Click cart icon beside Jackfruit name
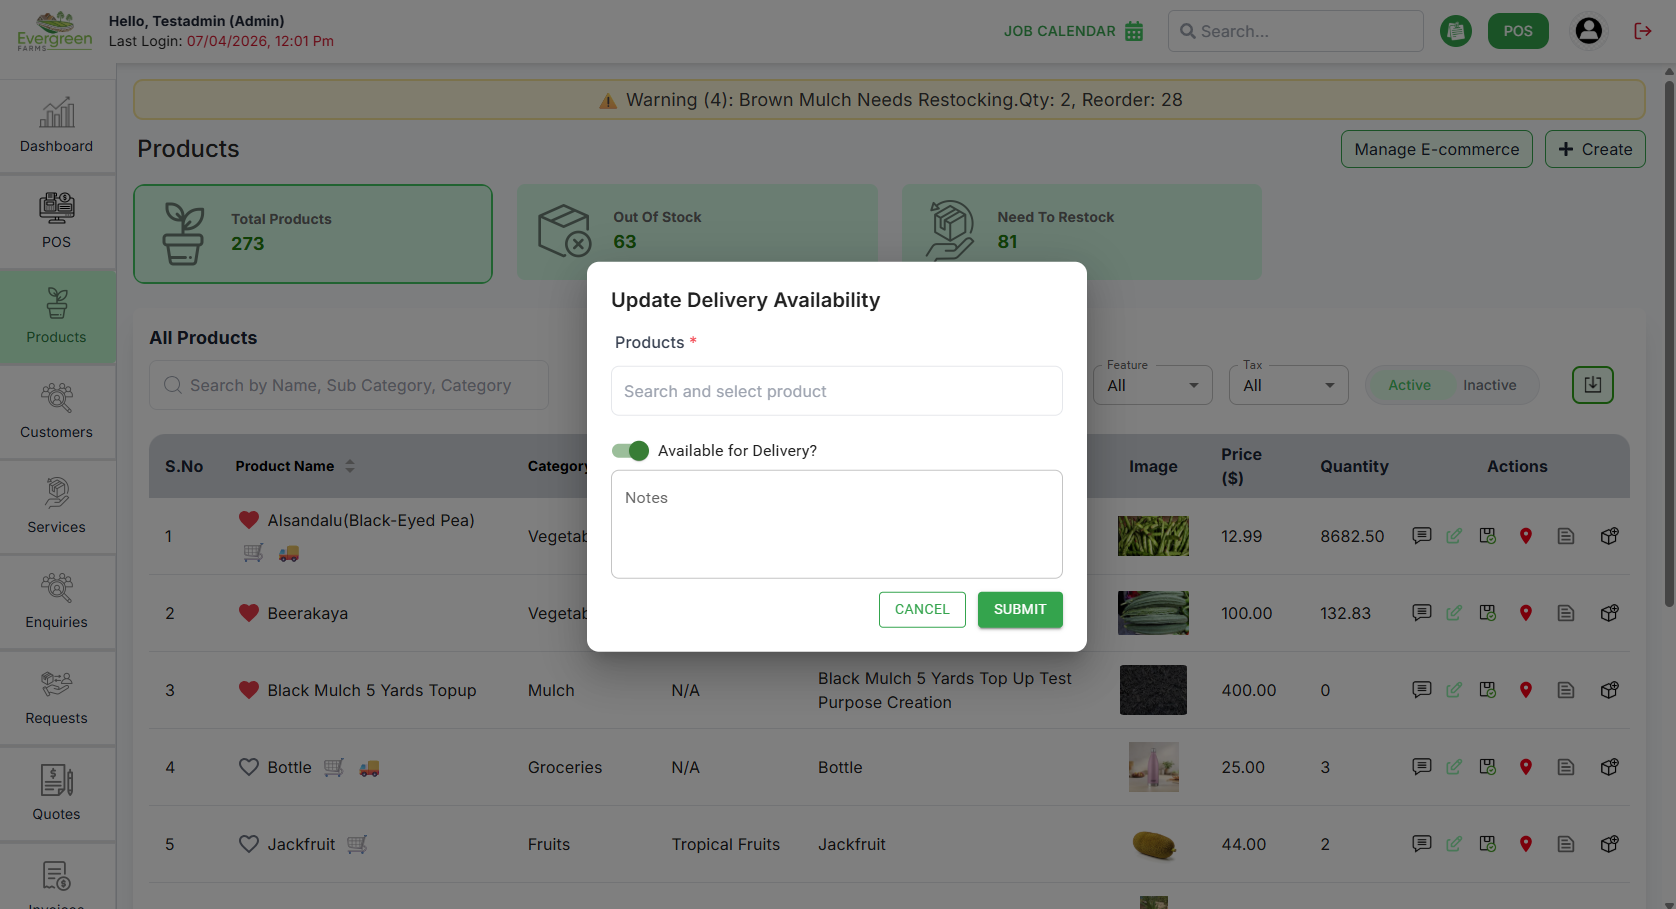Screen dimensions: 1676x909 tap(357, 845)
